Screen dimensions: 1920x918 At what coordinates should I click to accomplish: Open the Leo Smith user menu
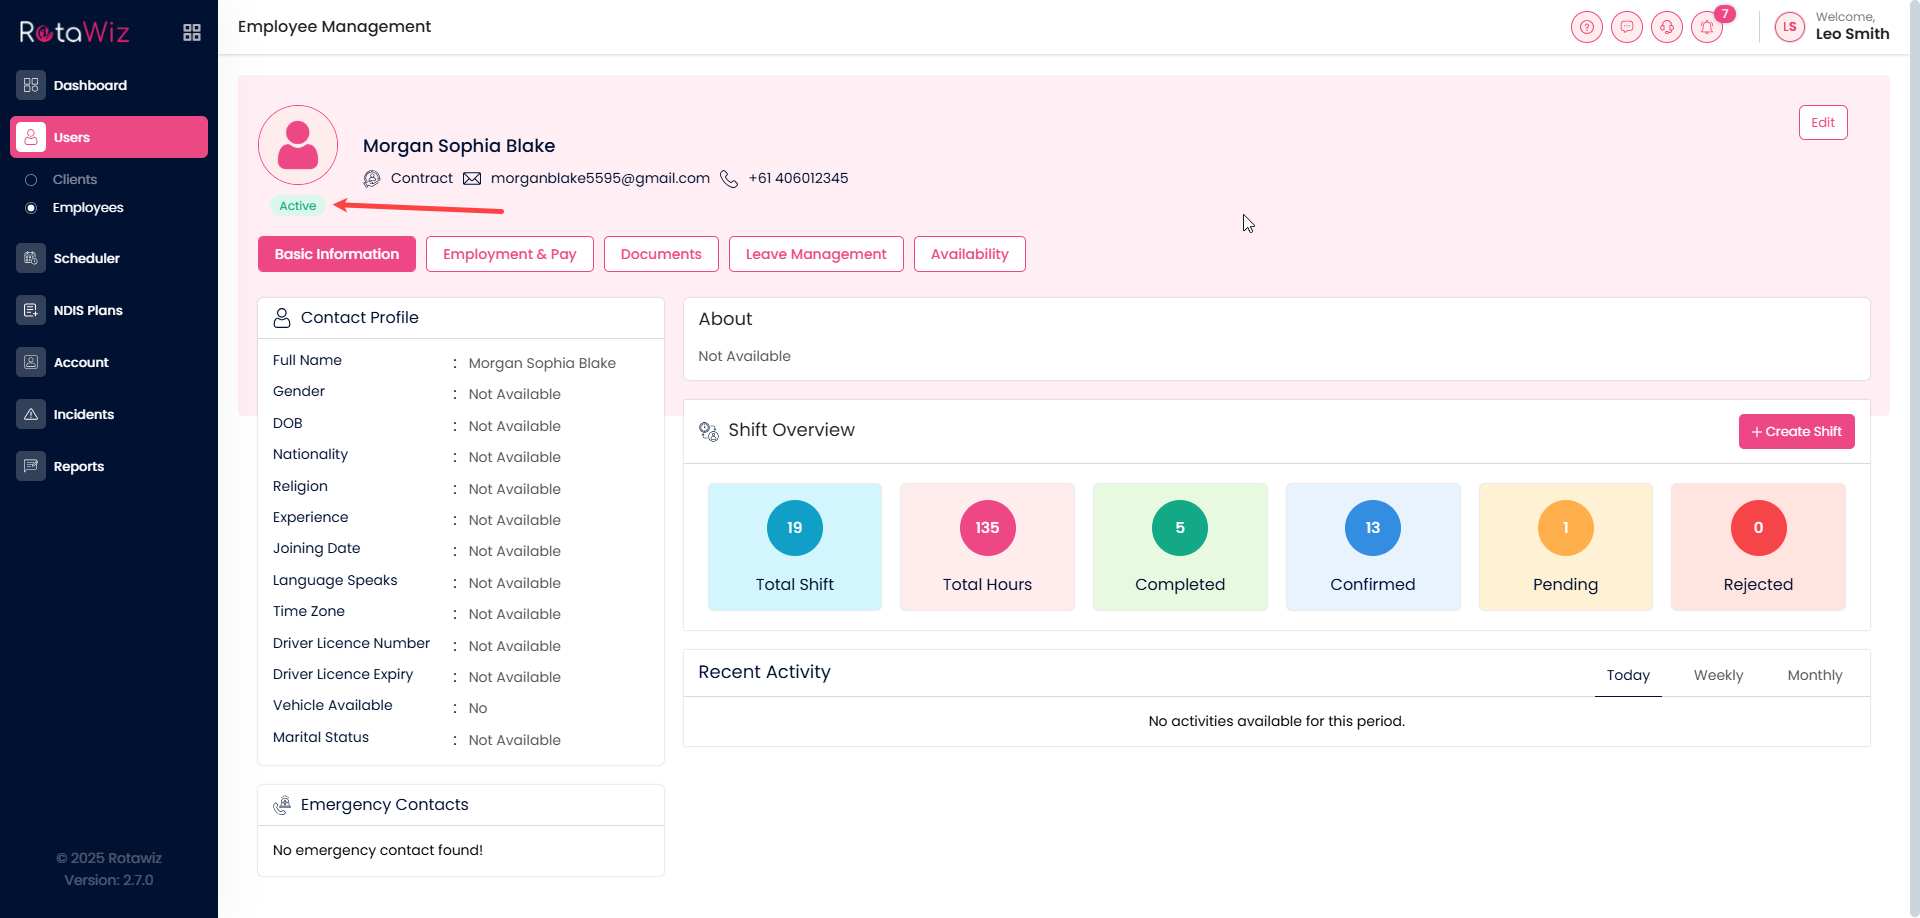tap(1832, 27)
